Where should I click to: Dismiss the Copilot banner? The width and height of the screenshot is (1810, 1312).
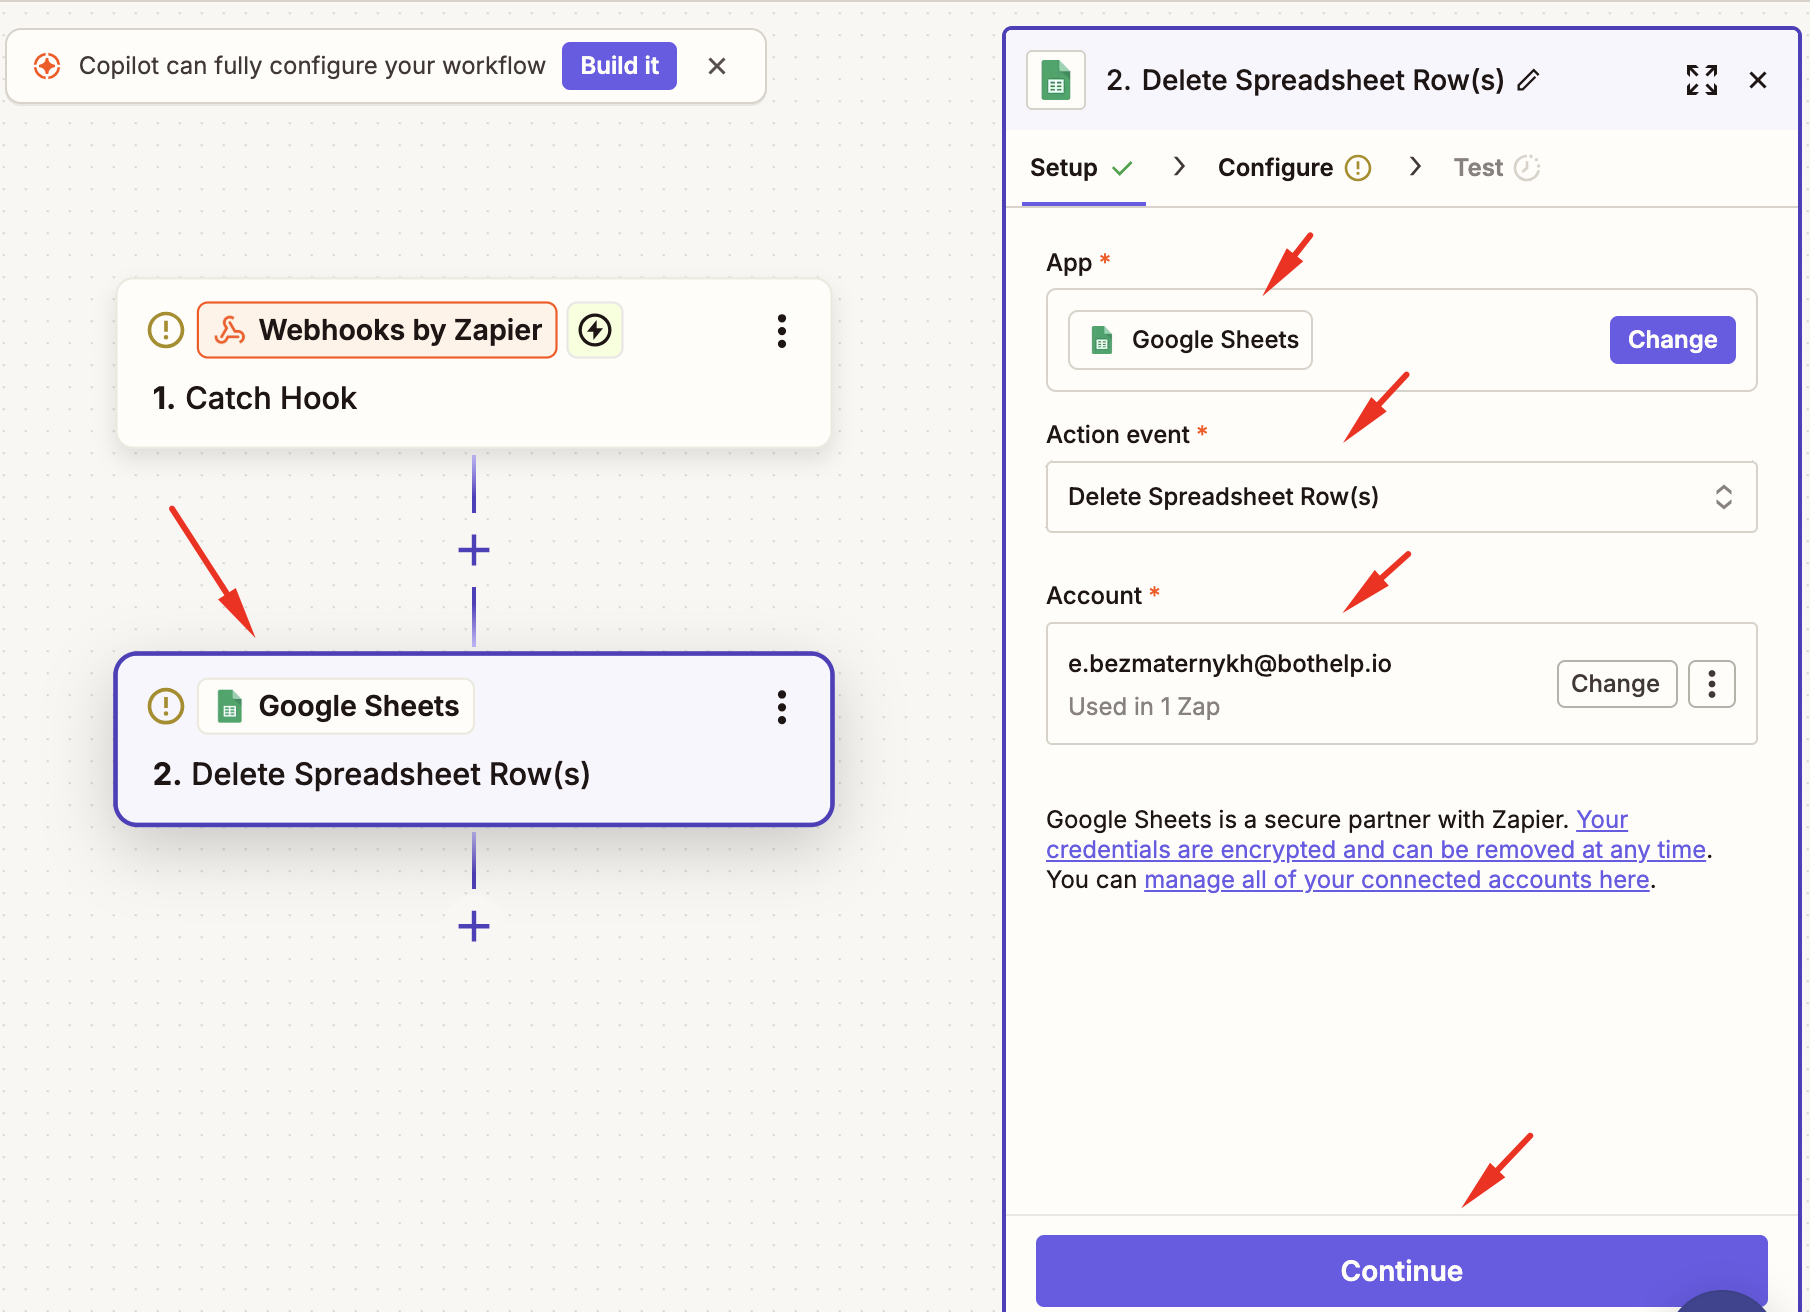pyautogui.click(x=717, y=66)
